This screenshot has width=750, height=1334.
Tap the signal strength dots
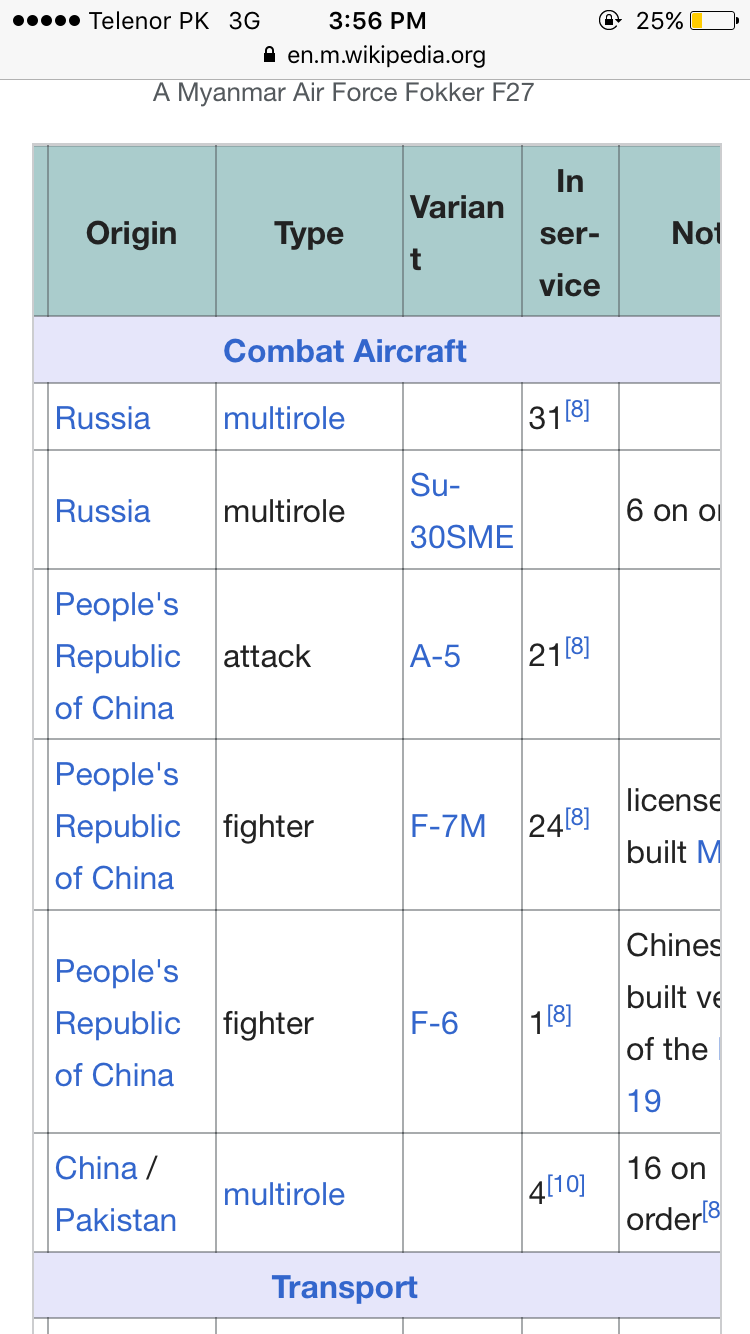44,20
